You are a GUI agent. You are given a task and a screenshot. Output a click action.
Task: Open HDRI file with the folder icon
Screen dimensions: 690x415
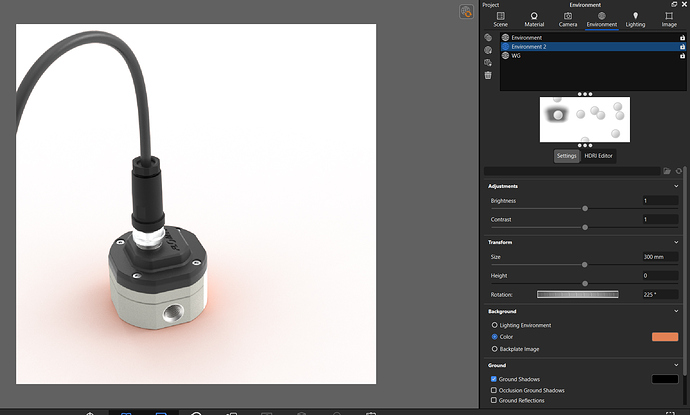pyautogui.click(x=667, y=171)
